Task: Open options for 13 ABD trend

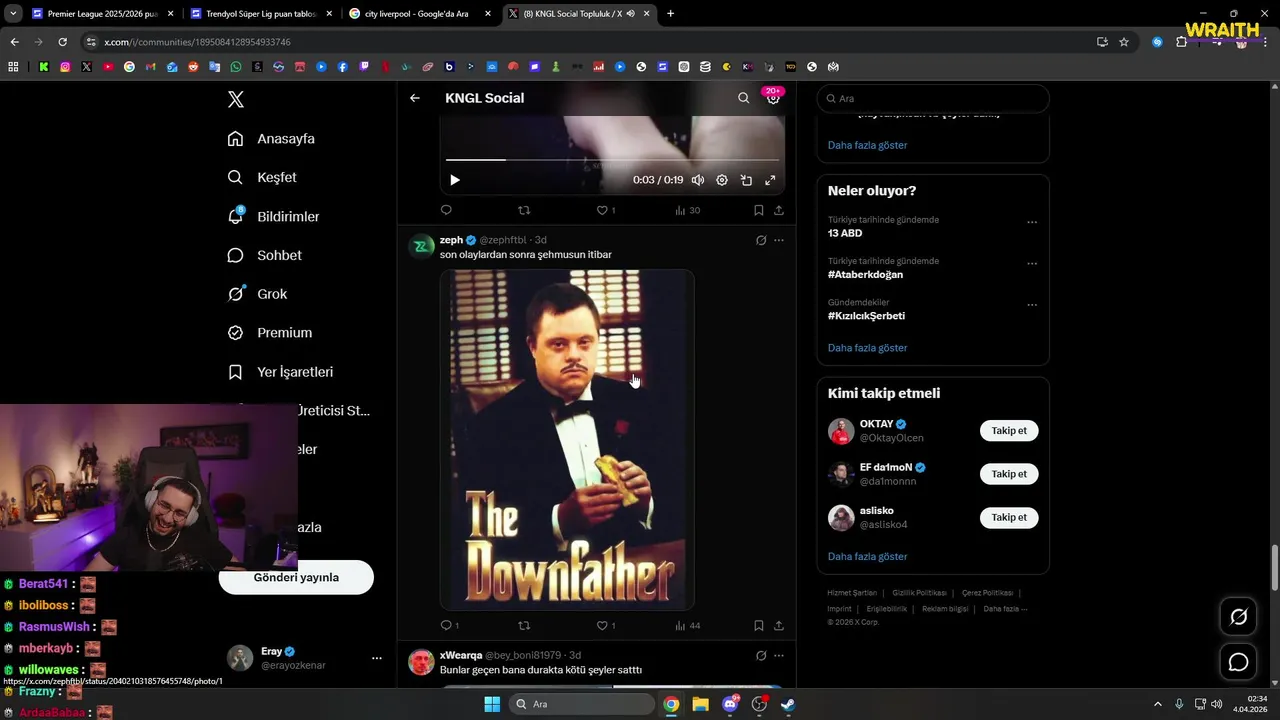Action: pyautogui.click(x=1032, y=222)
